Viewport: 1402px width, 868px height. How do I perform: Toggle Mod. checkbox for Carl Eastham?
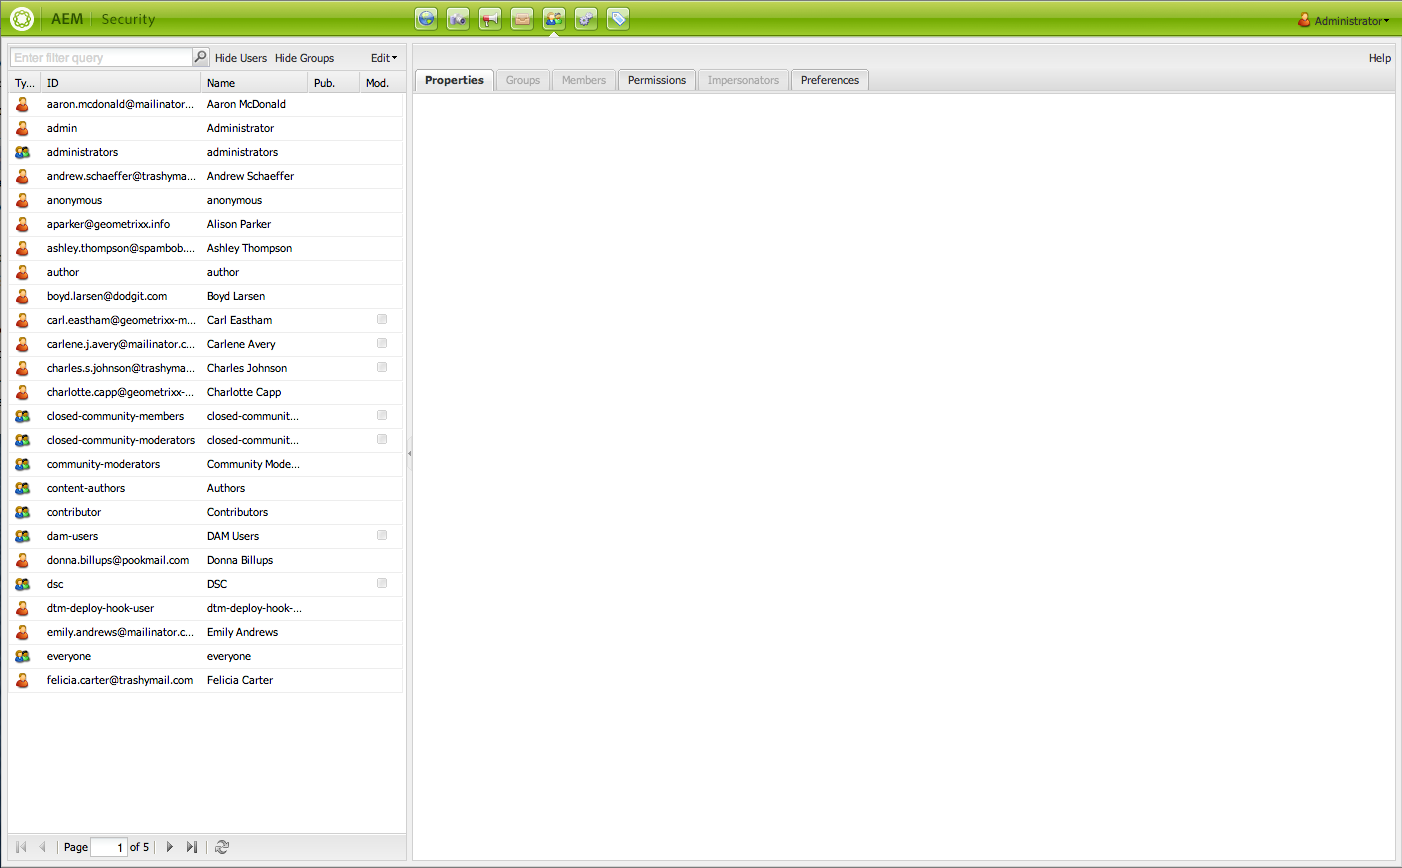pyautogui.click(x=382, y=319)
